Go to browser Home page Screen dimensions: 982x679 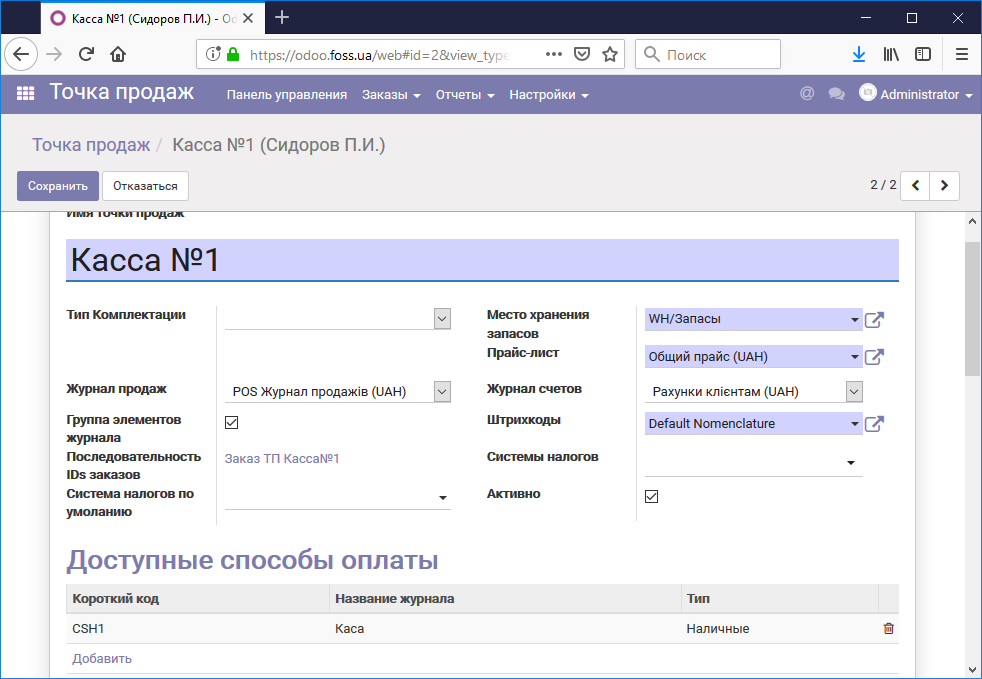click(x=118, y=54)
